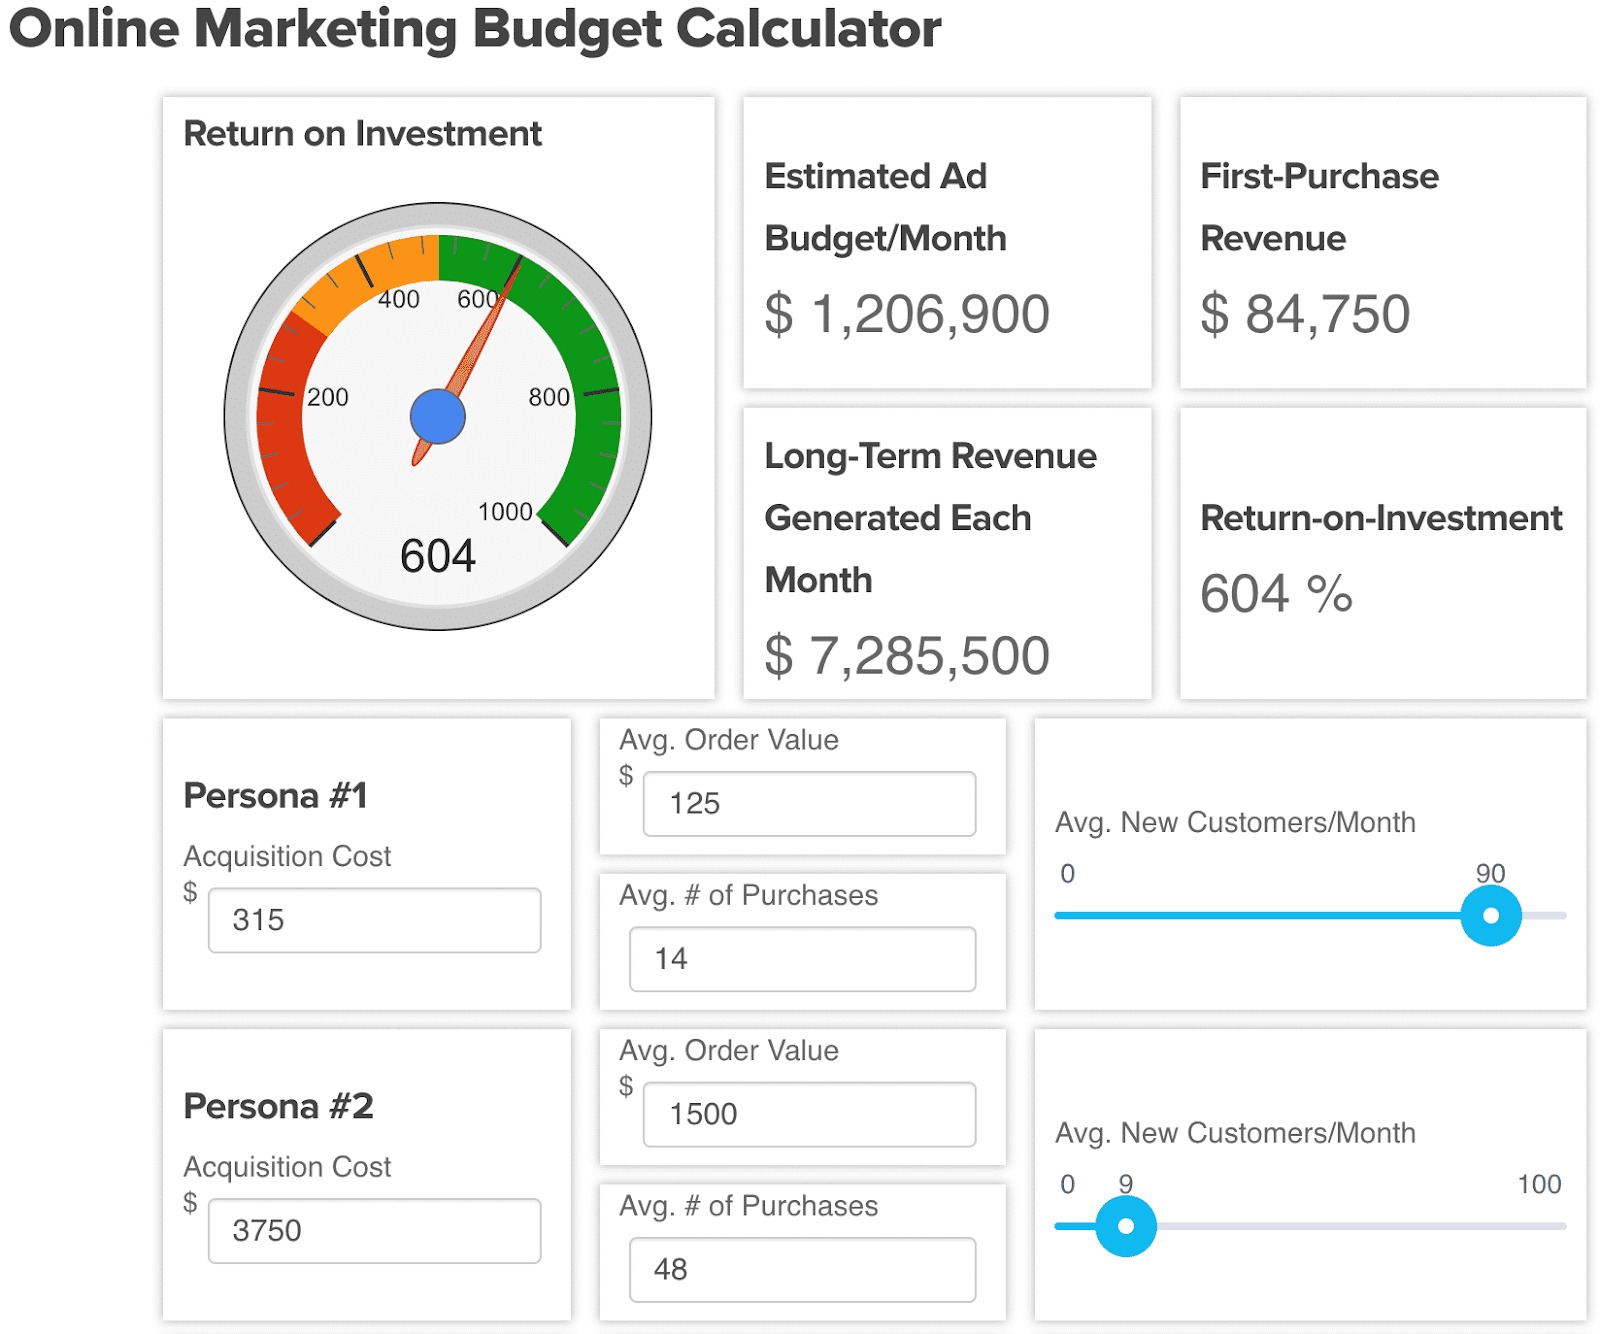
Task: Click the blue center hub of the gauge
Action: tap(438, 417)
